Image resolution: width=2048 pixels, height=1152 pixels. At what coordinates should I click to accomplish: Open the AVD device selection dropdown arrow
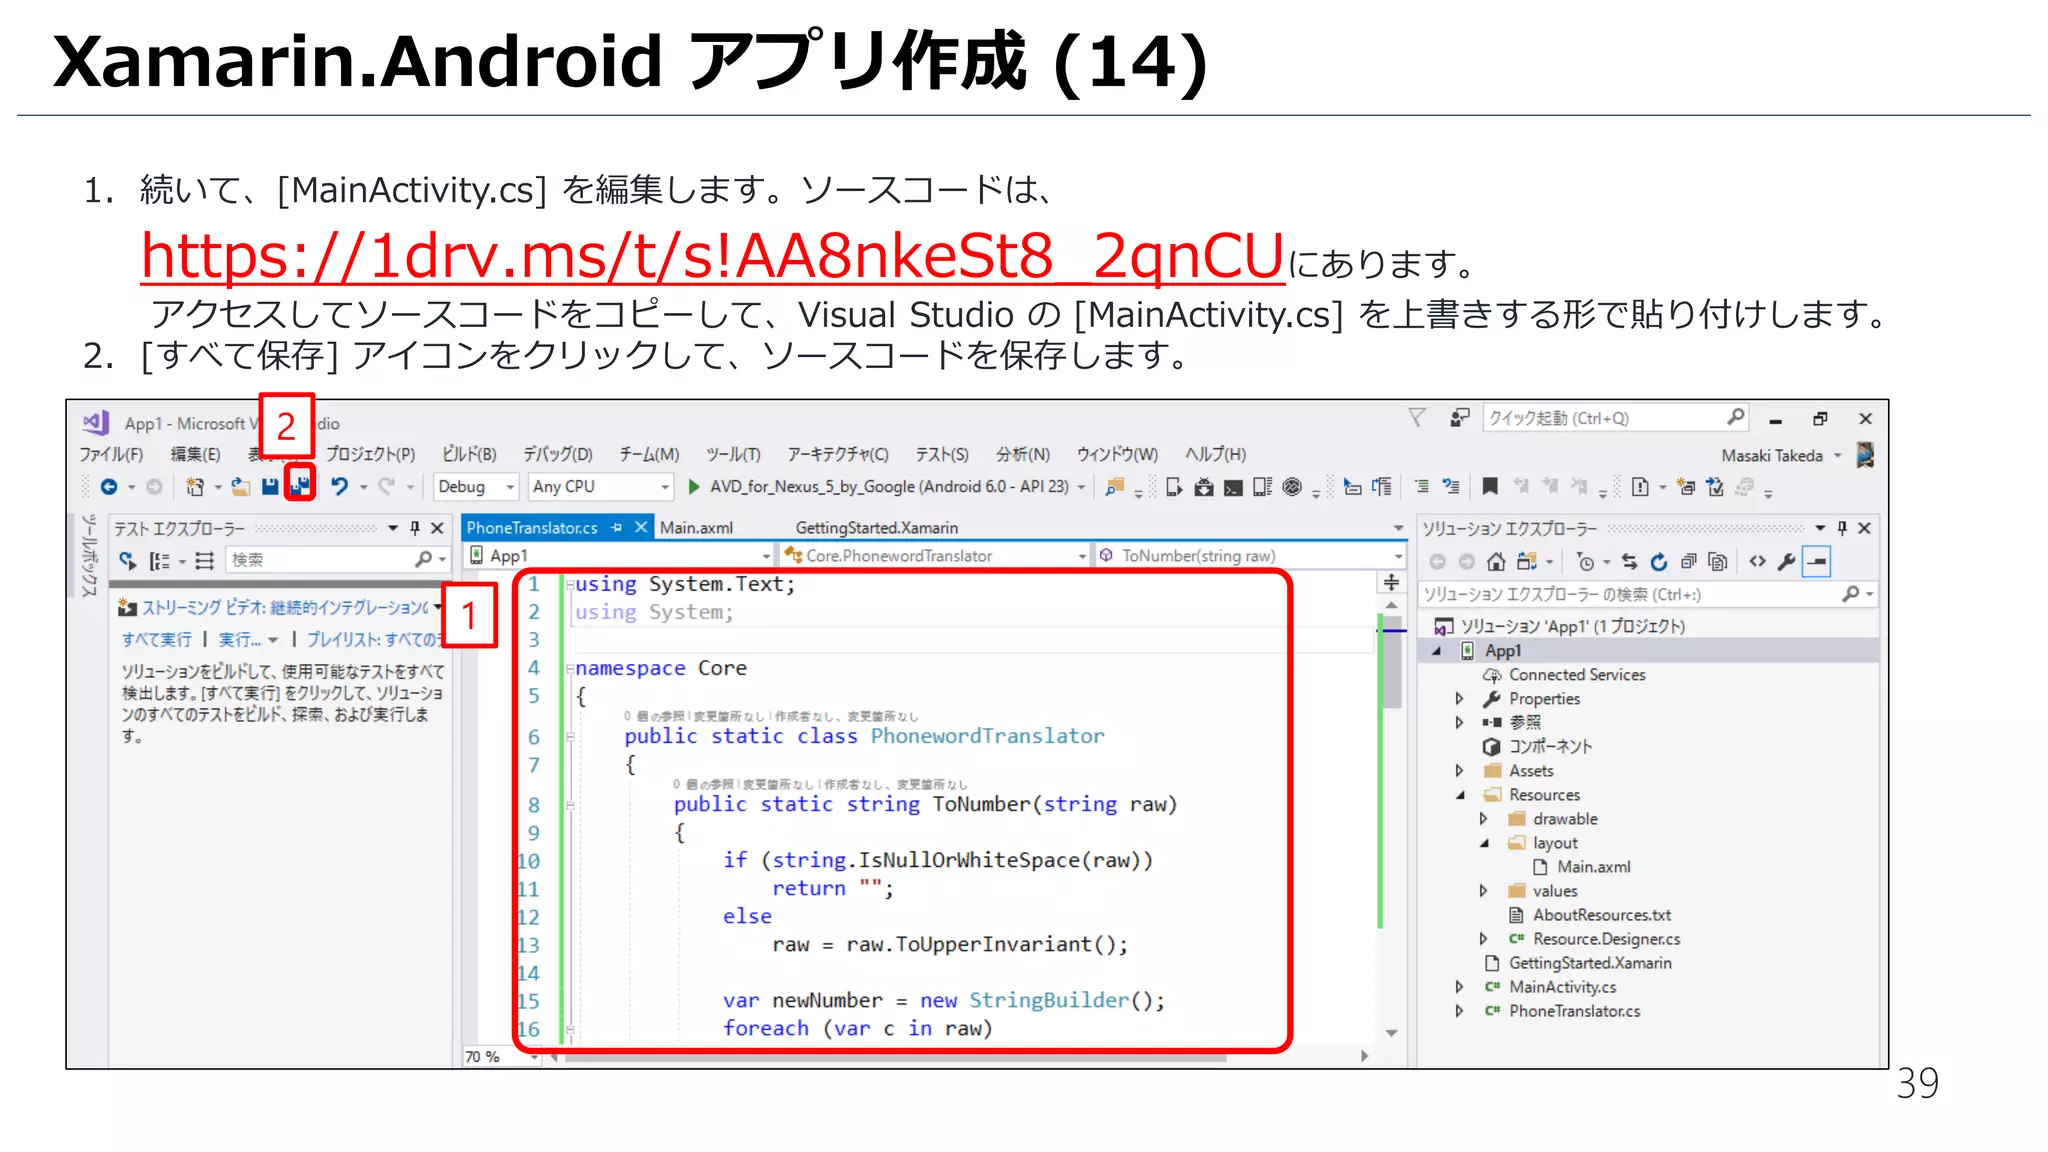tap(1081, 487)
